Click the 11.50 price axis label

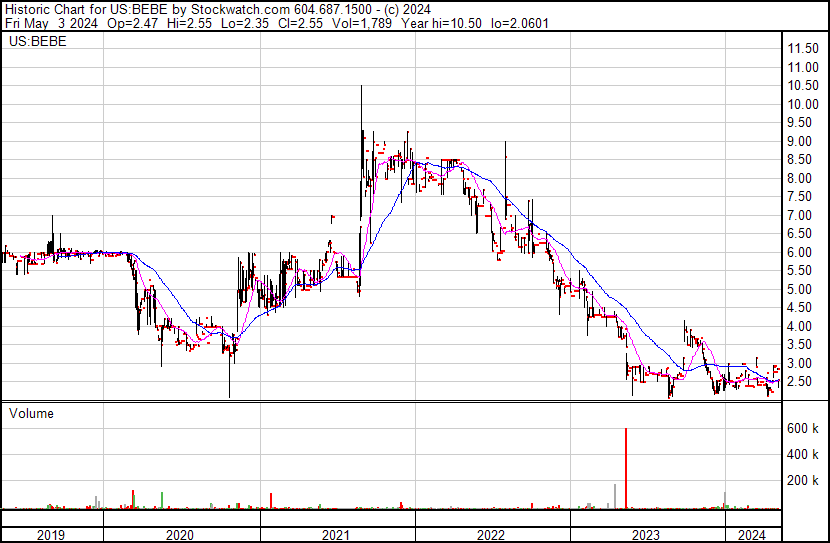(803, 49)
